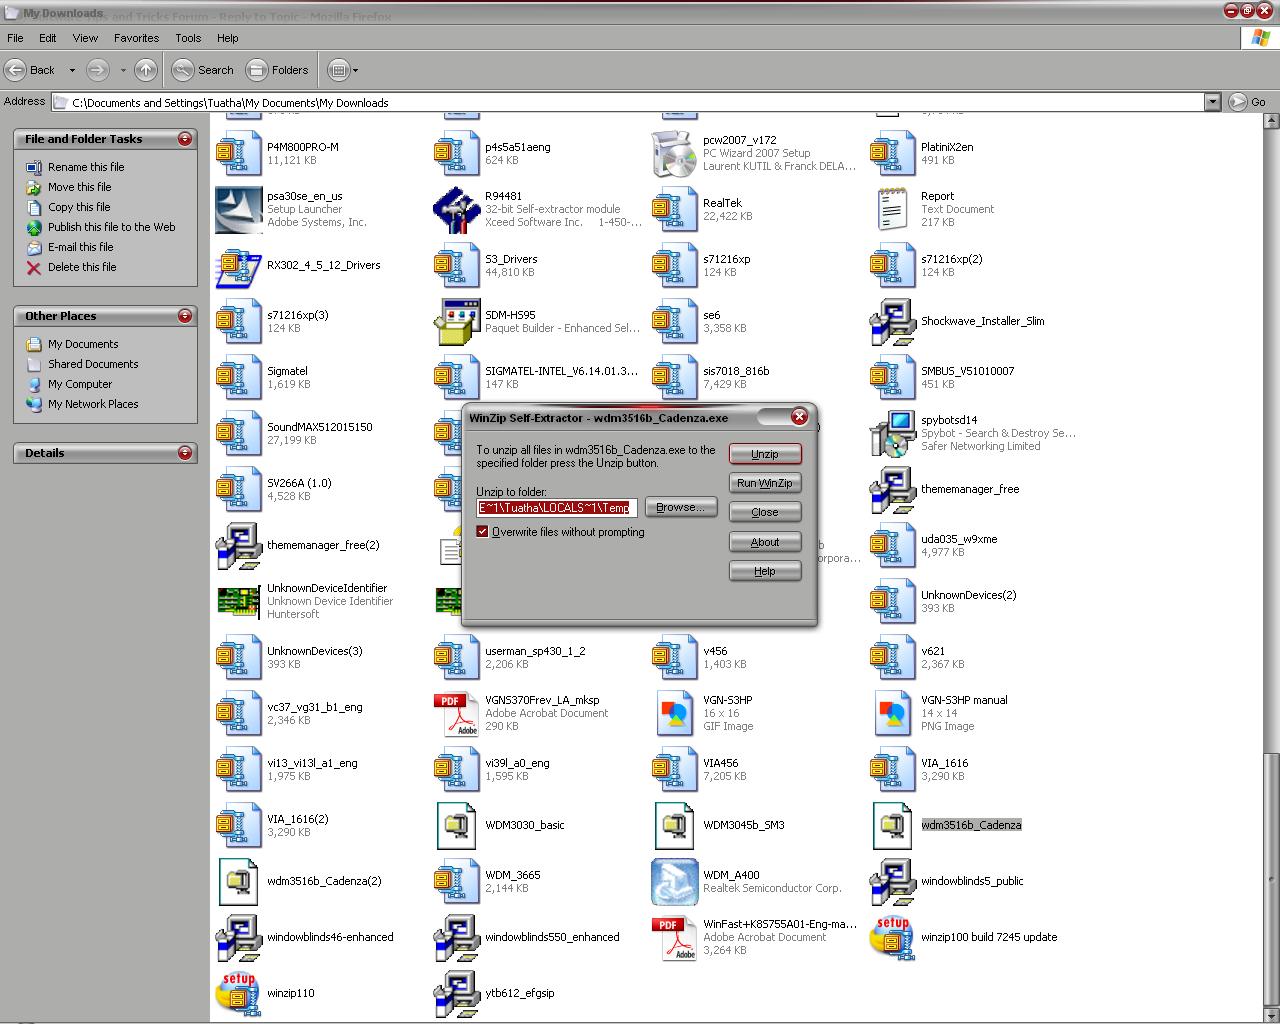Screen dimensions: 1280x1024
Task: Select the spybotsd14 installer icon
Action: [893, 433]
